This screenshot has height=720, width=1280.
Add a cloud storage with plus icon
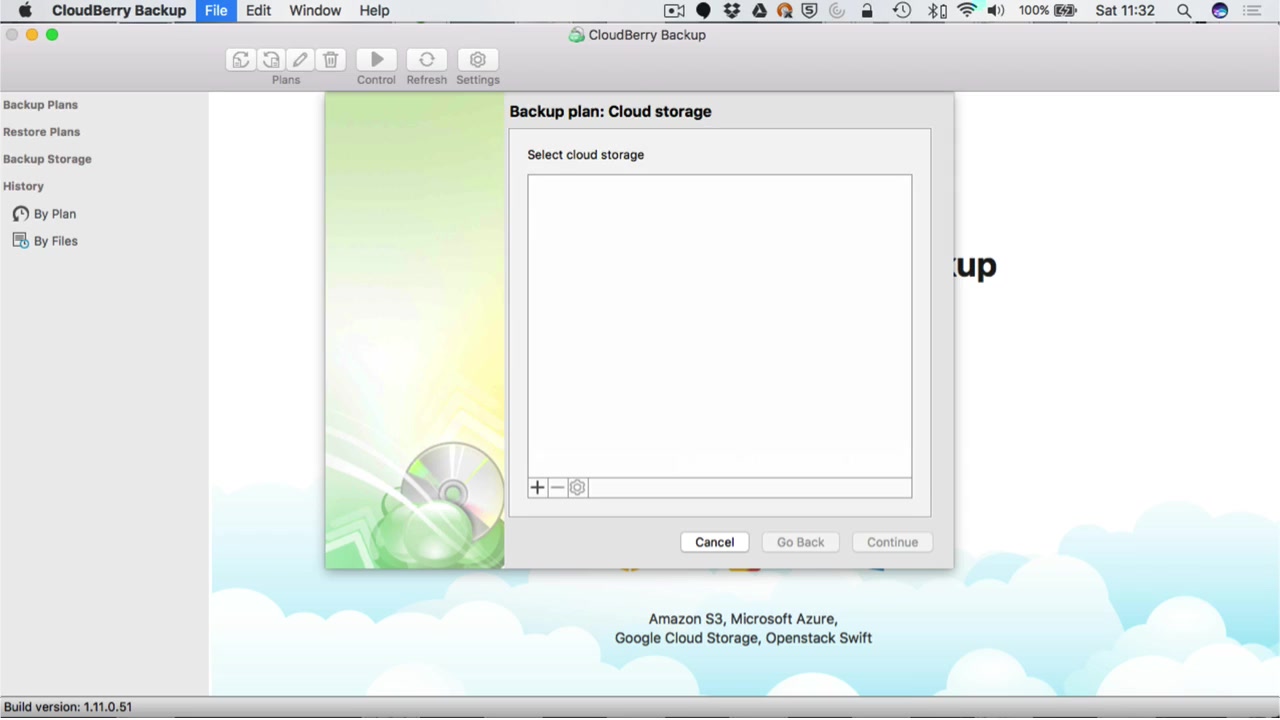click(537, 488)
